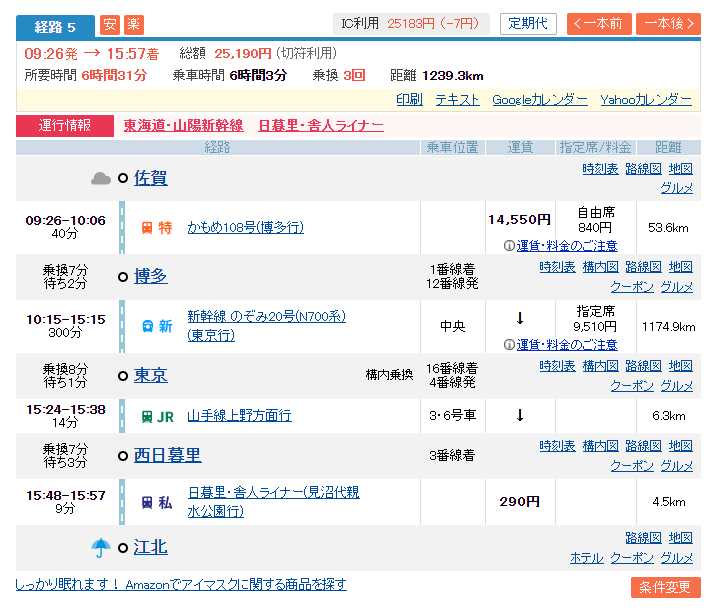Go to the earlier train with 一本前
The height and width of the screenshot is (616, 715).
point(599,24)
